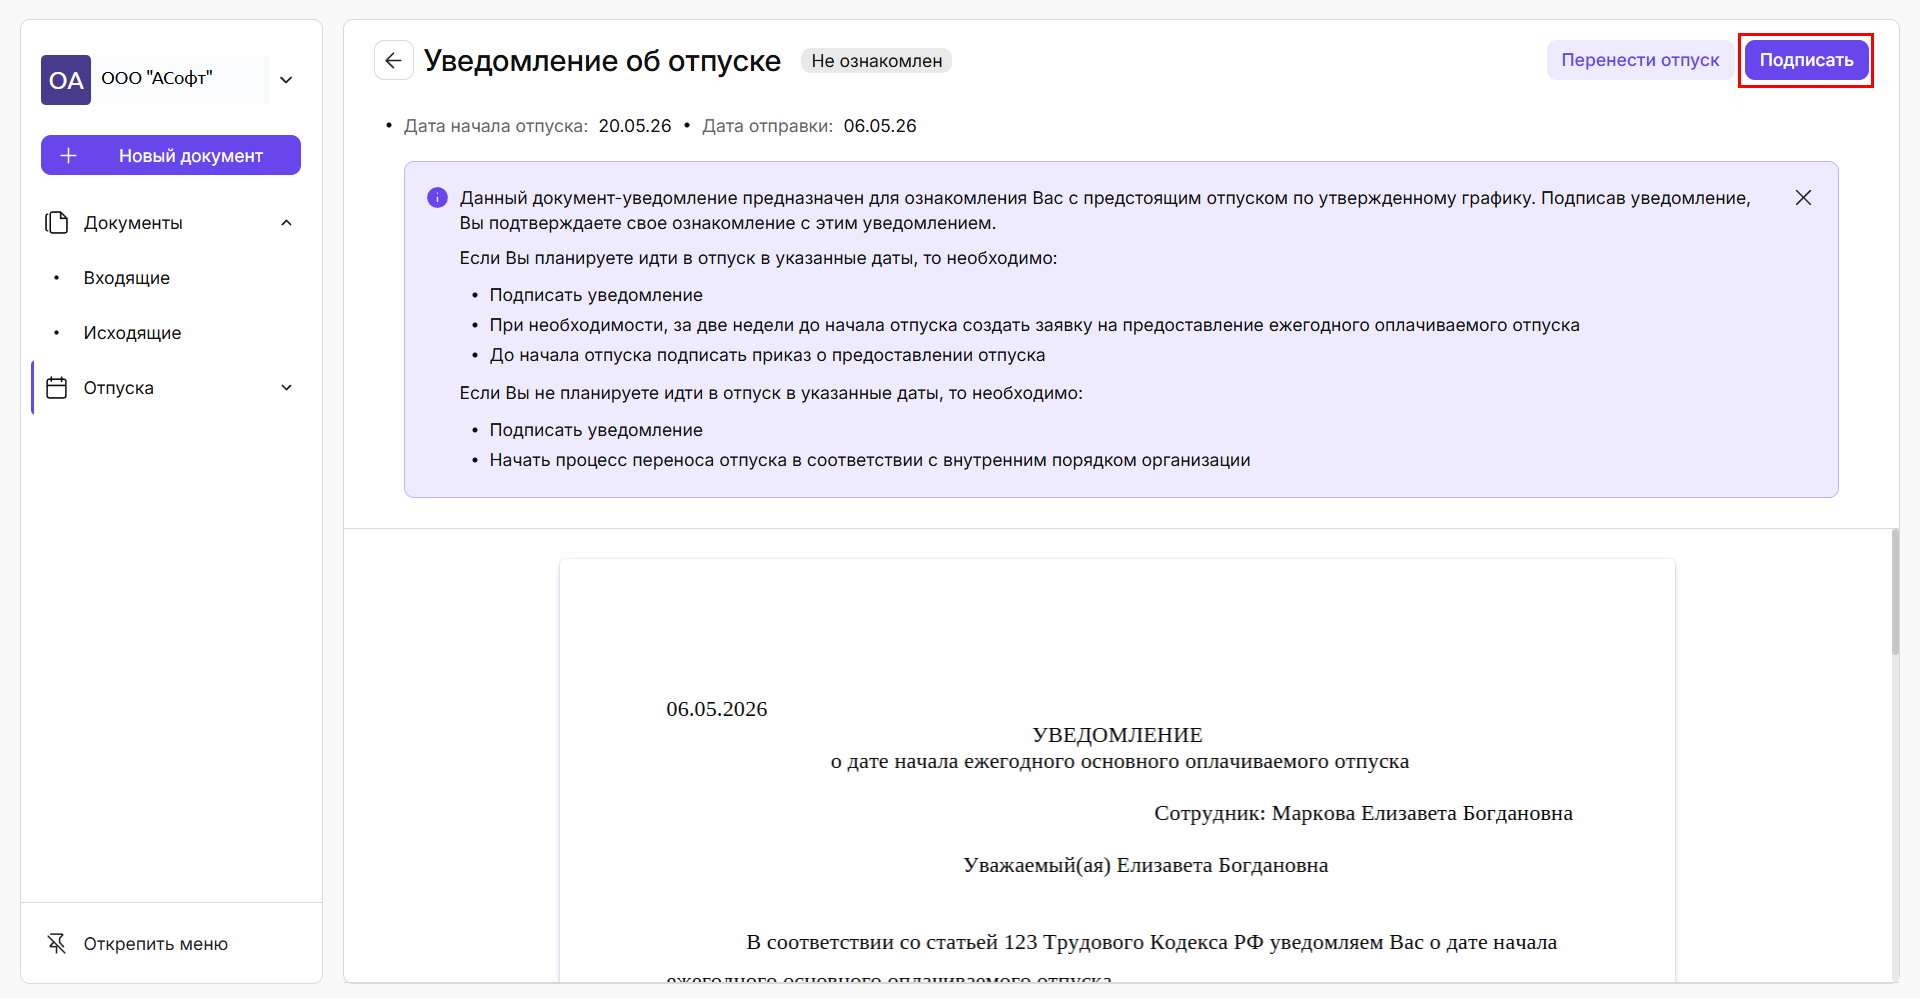The width and height of the screenshot is (1920, 998).
Task: Click the Документы folder icon
Action: pyautogui.click(x=57, y=222)
